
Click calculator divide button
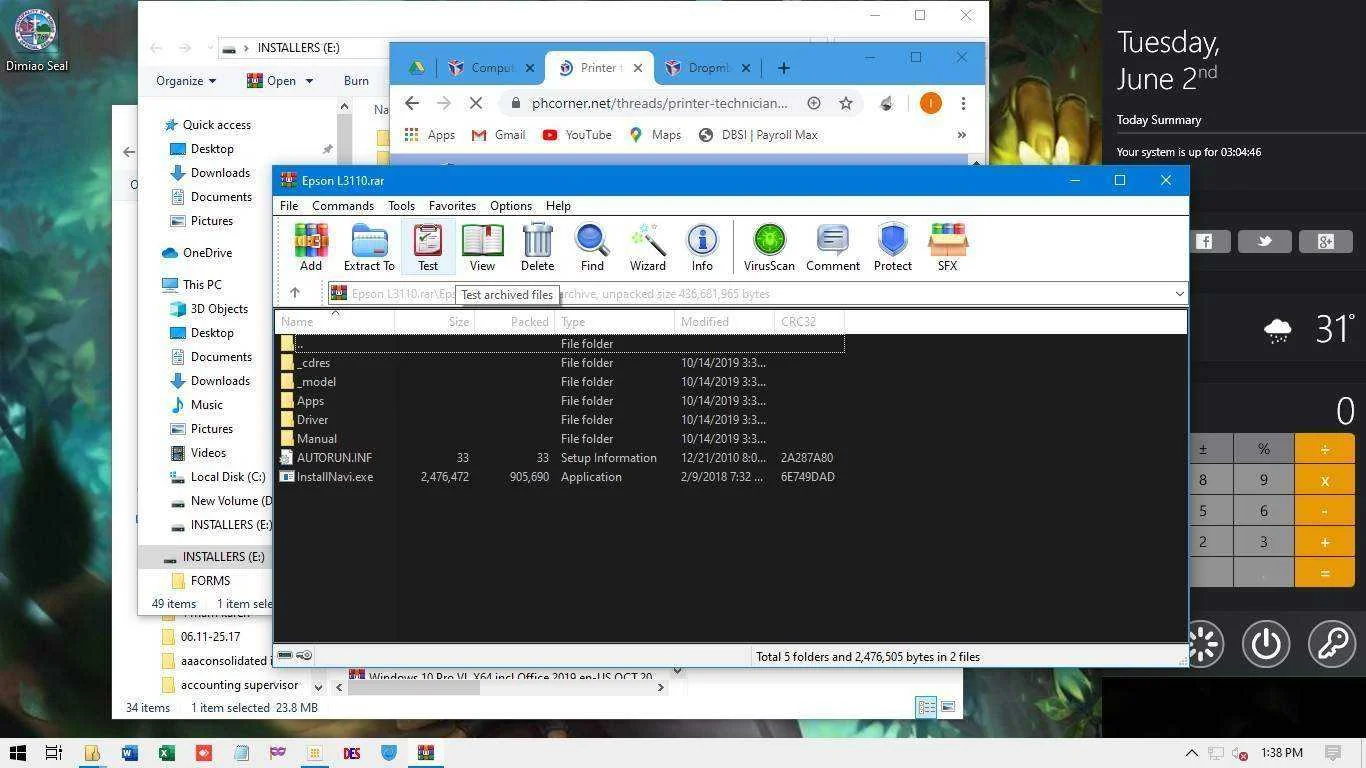(1325, 449)
